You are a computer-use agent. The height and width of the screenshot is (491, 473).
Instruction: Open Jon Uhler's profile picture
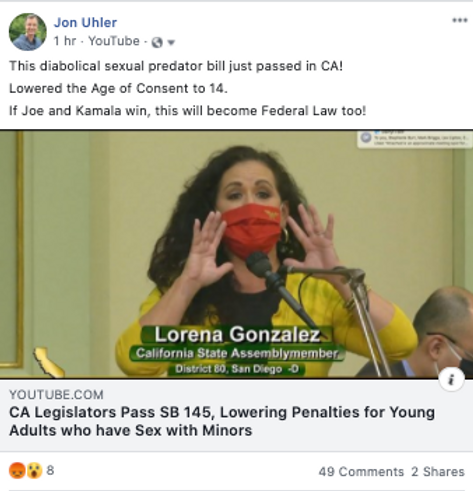click(x=28, y=32)
